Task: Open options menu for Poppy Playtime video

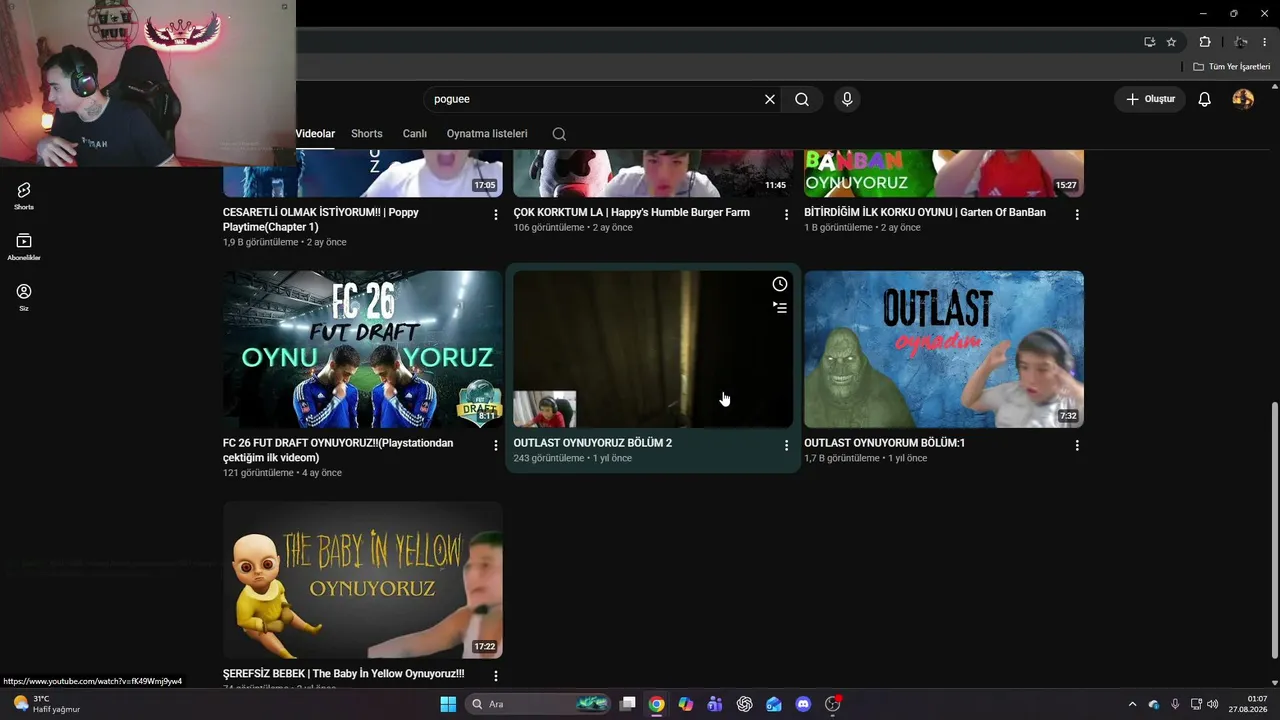Action: point(496,215)
